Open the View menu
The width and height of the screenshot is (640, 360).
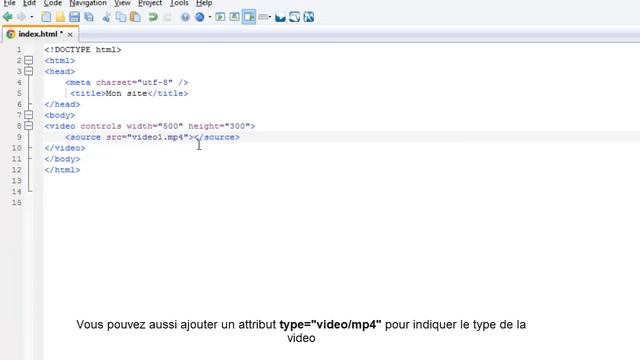(122, 3)
